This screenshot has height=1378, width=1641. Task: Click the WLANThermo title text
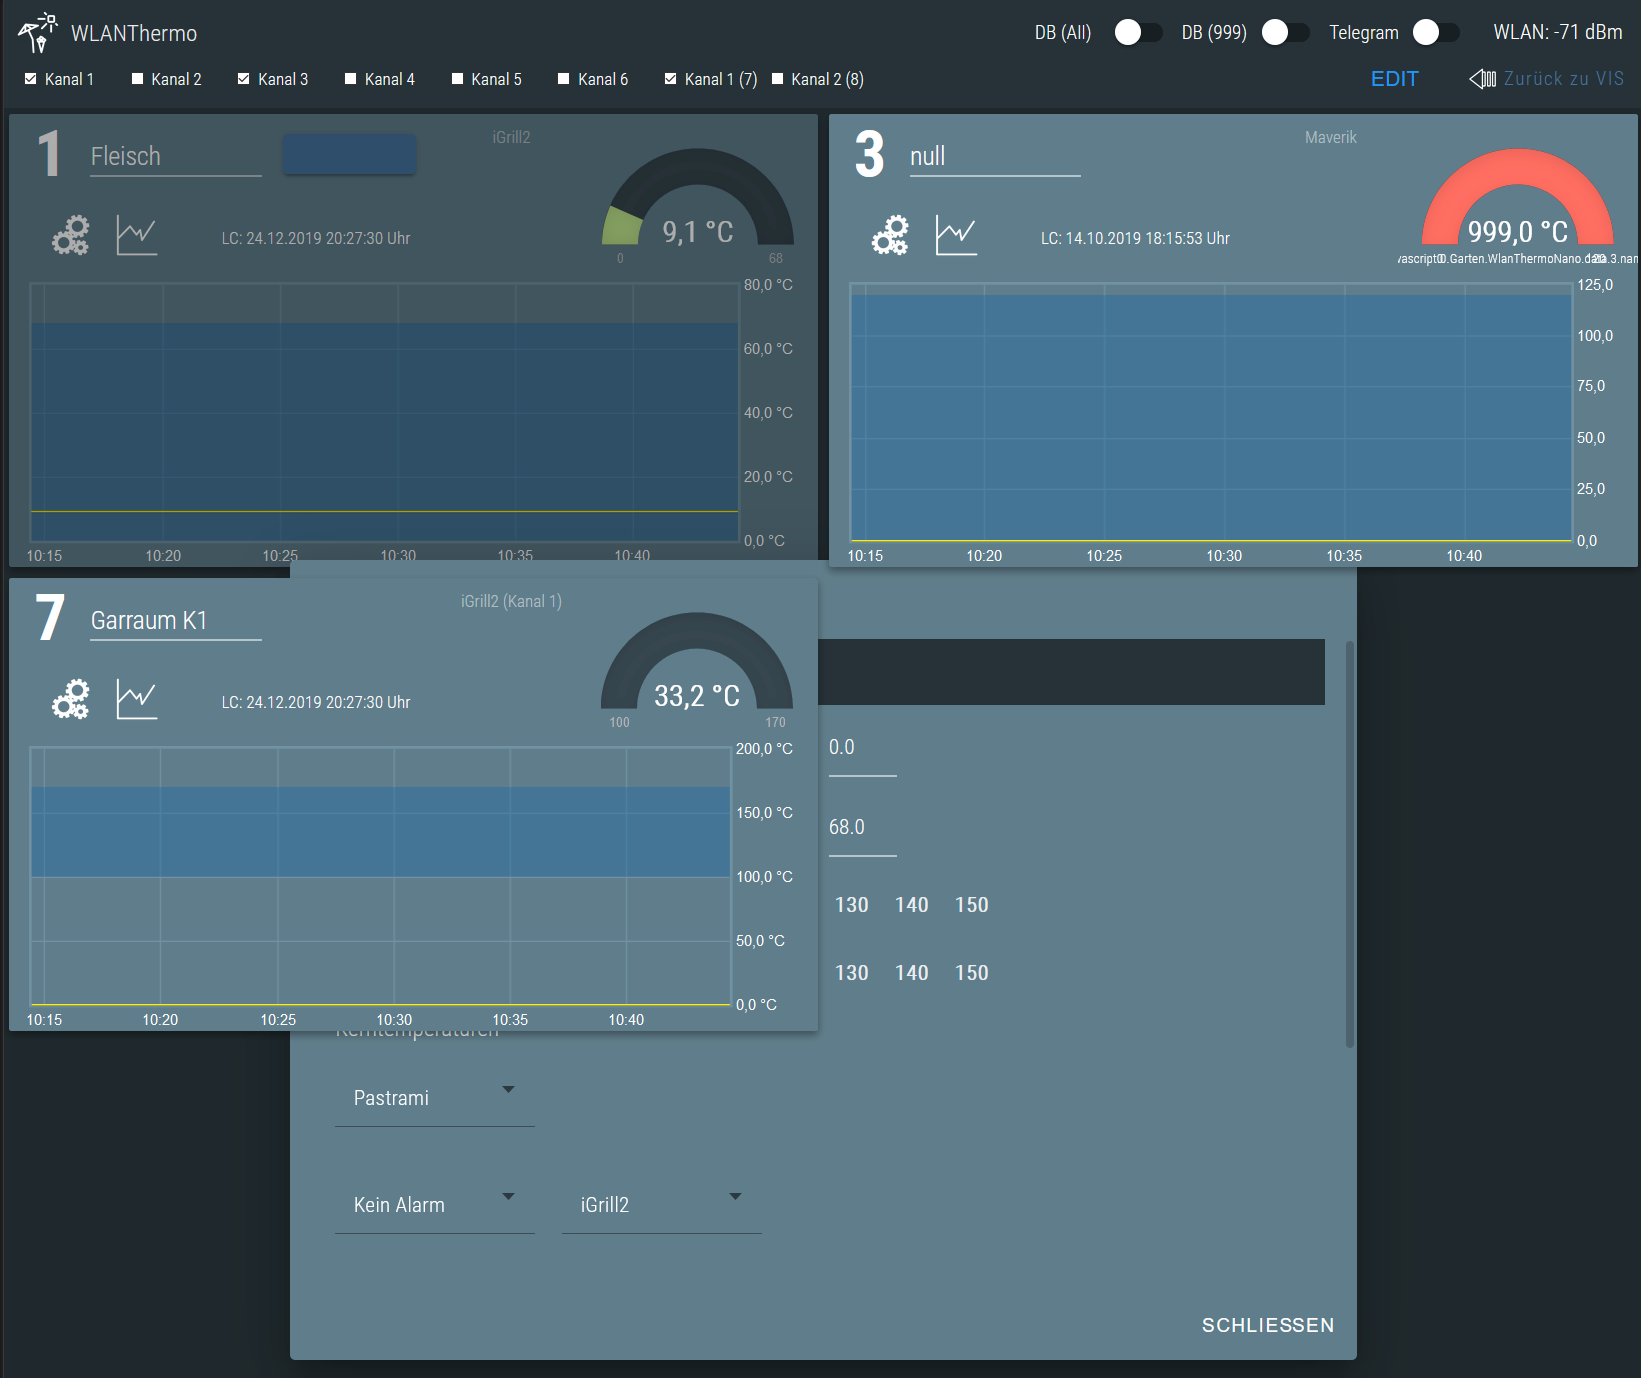tap(134, 33)
